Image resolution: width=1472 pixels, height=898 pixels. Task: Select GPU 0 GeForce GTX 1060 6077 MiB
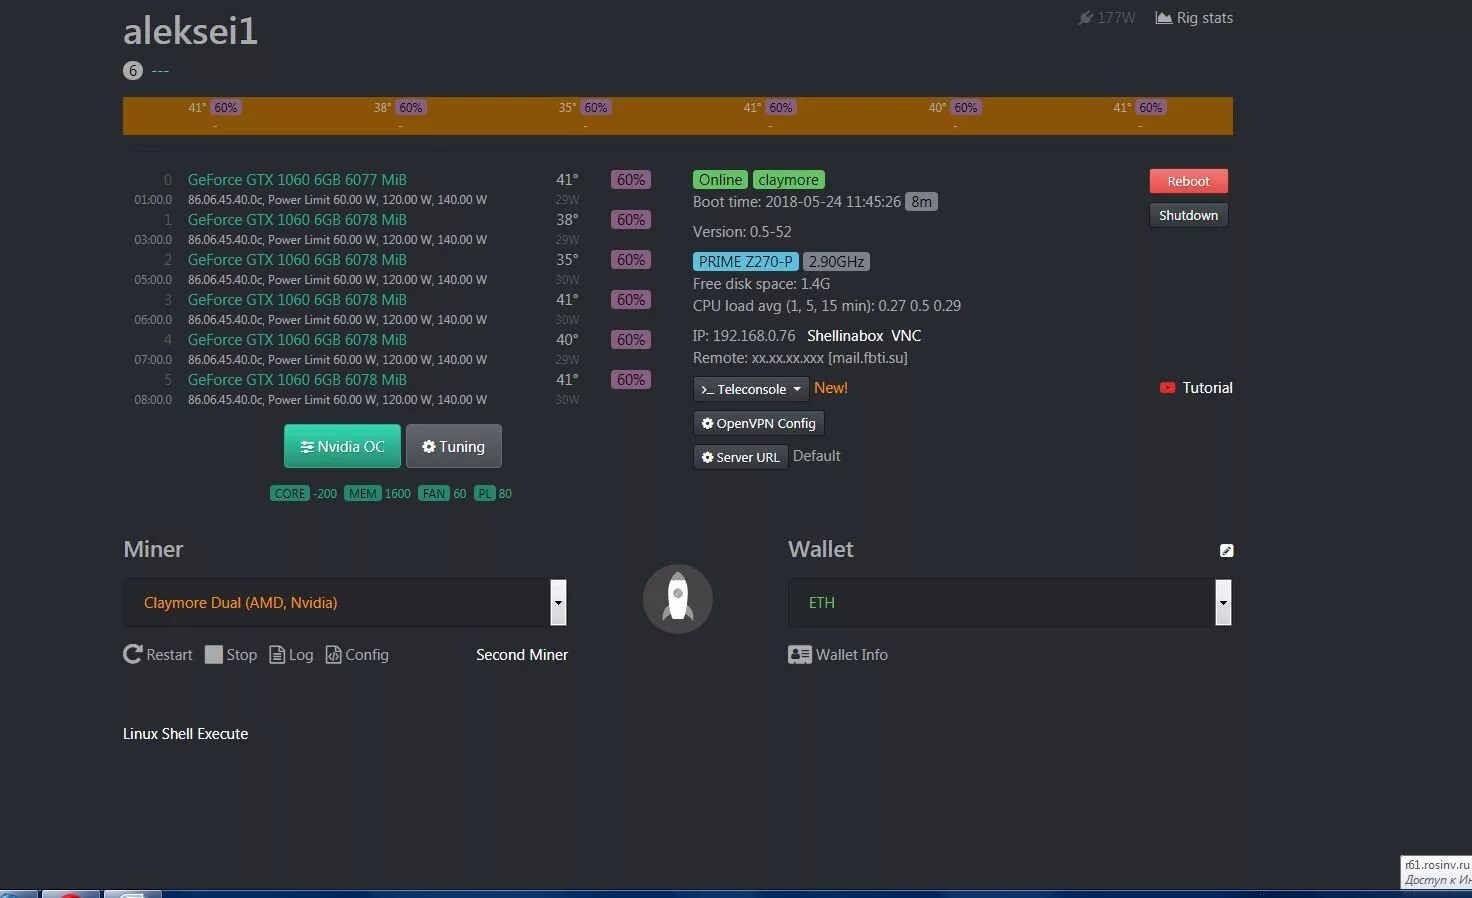pyautogui.click(x=297, y=180)
